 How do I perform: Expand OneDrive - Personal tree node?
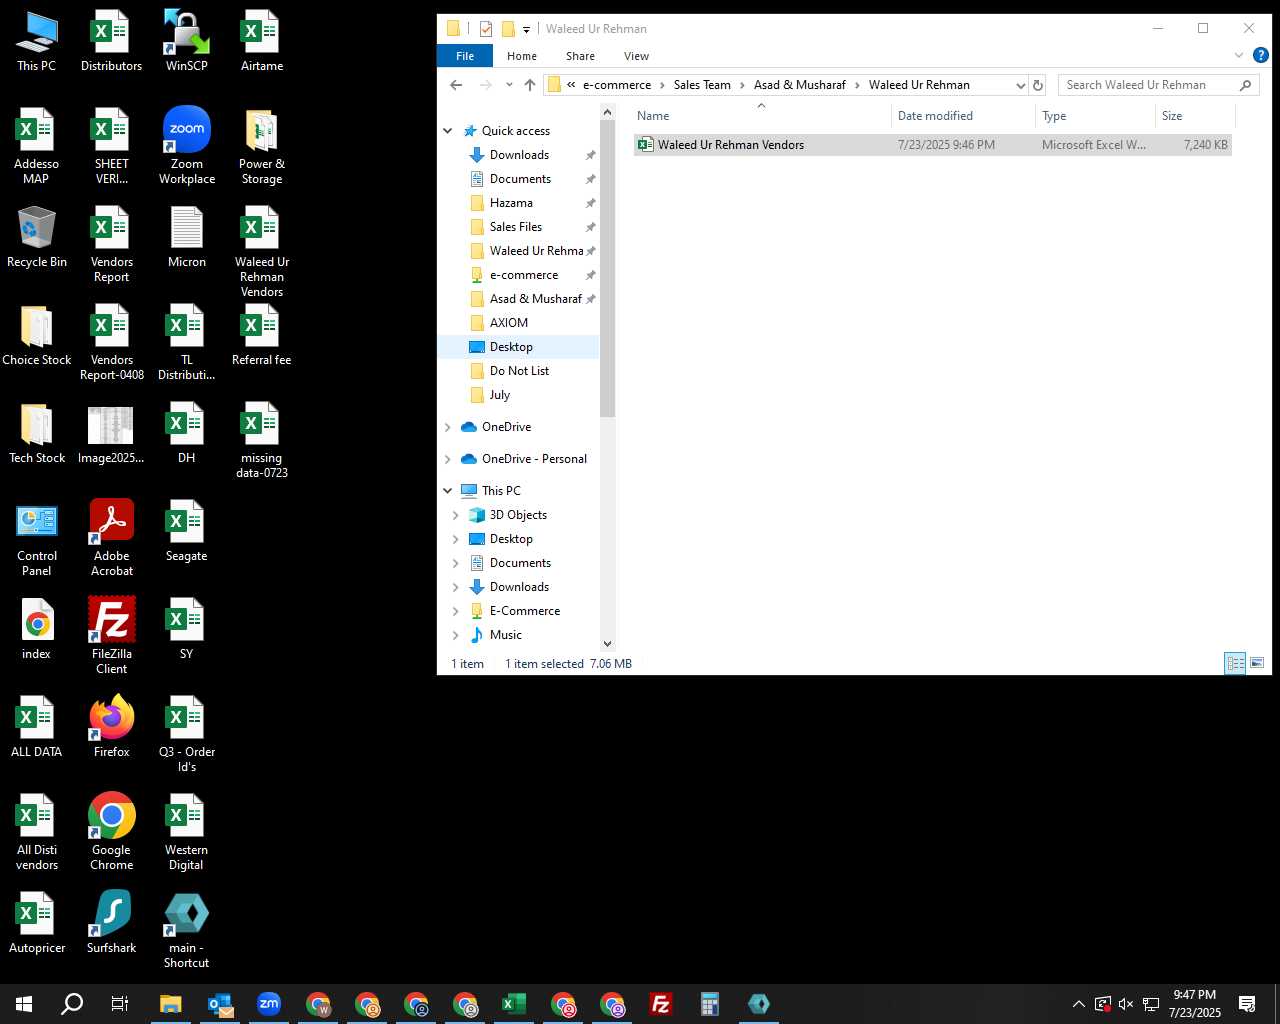[x=448, y=459]
